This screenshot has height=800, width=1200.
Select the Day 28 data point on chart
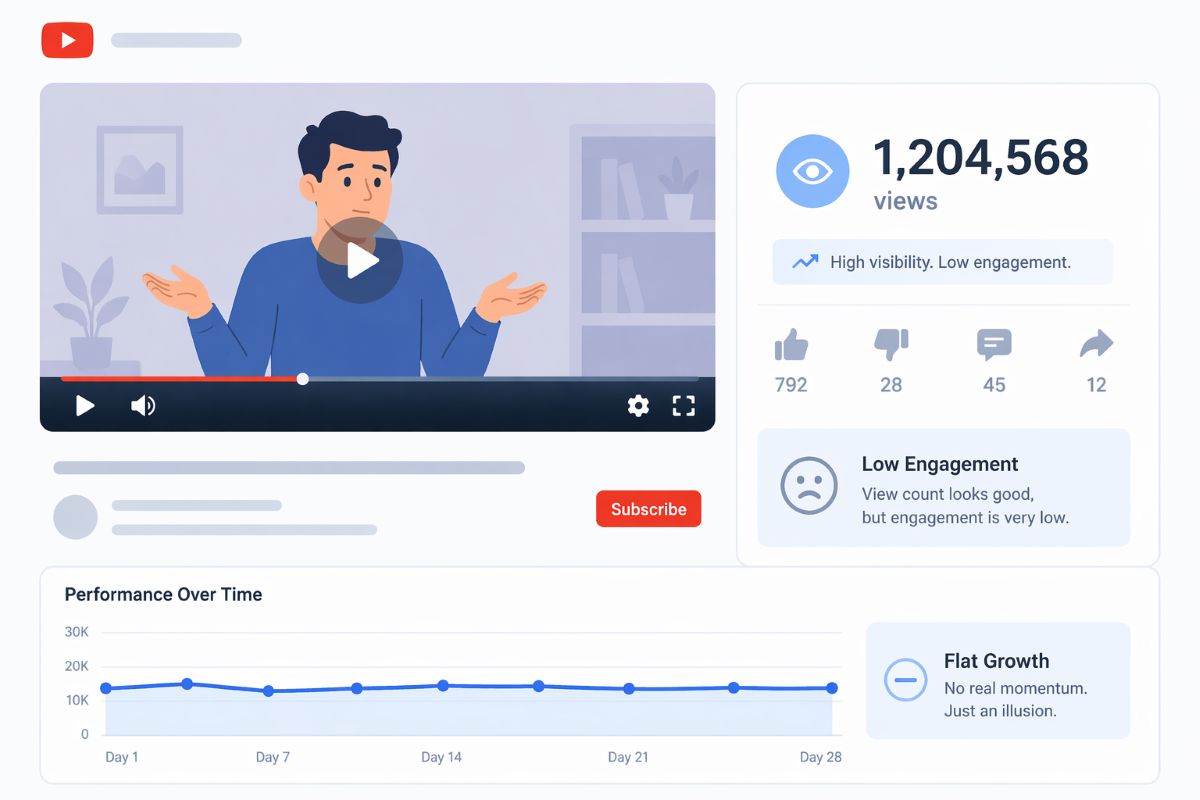(832, 688)
